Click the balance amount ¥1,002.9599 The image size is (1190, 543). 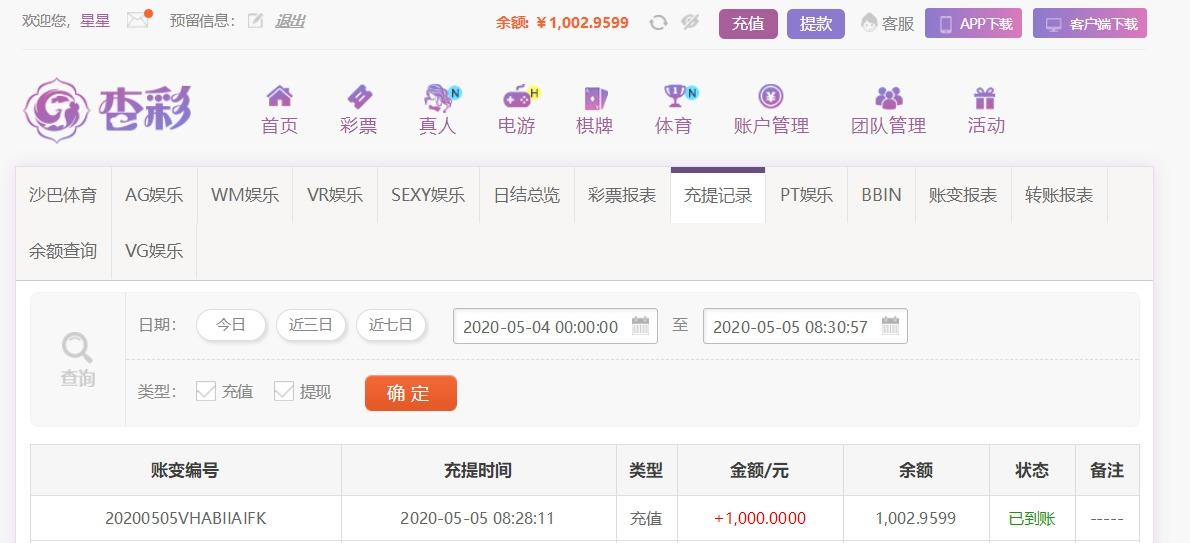click(x=582, y=23)
